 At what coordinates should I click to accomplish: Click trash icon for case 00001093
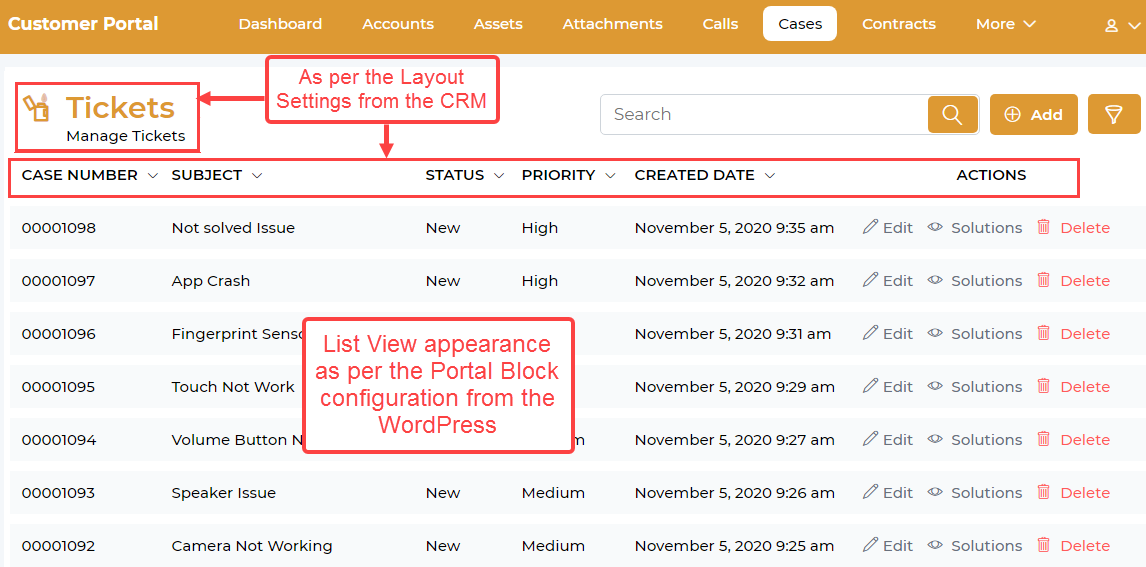1043,492
